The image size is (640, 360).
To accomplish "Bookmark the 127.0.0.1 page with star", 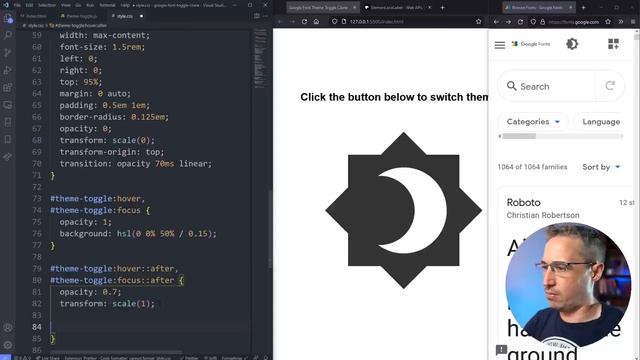I will (x=478, y=22).
